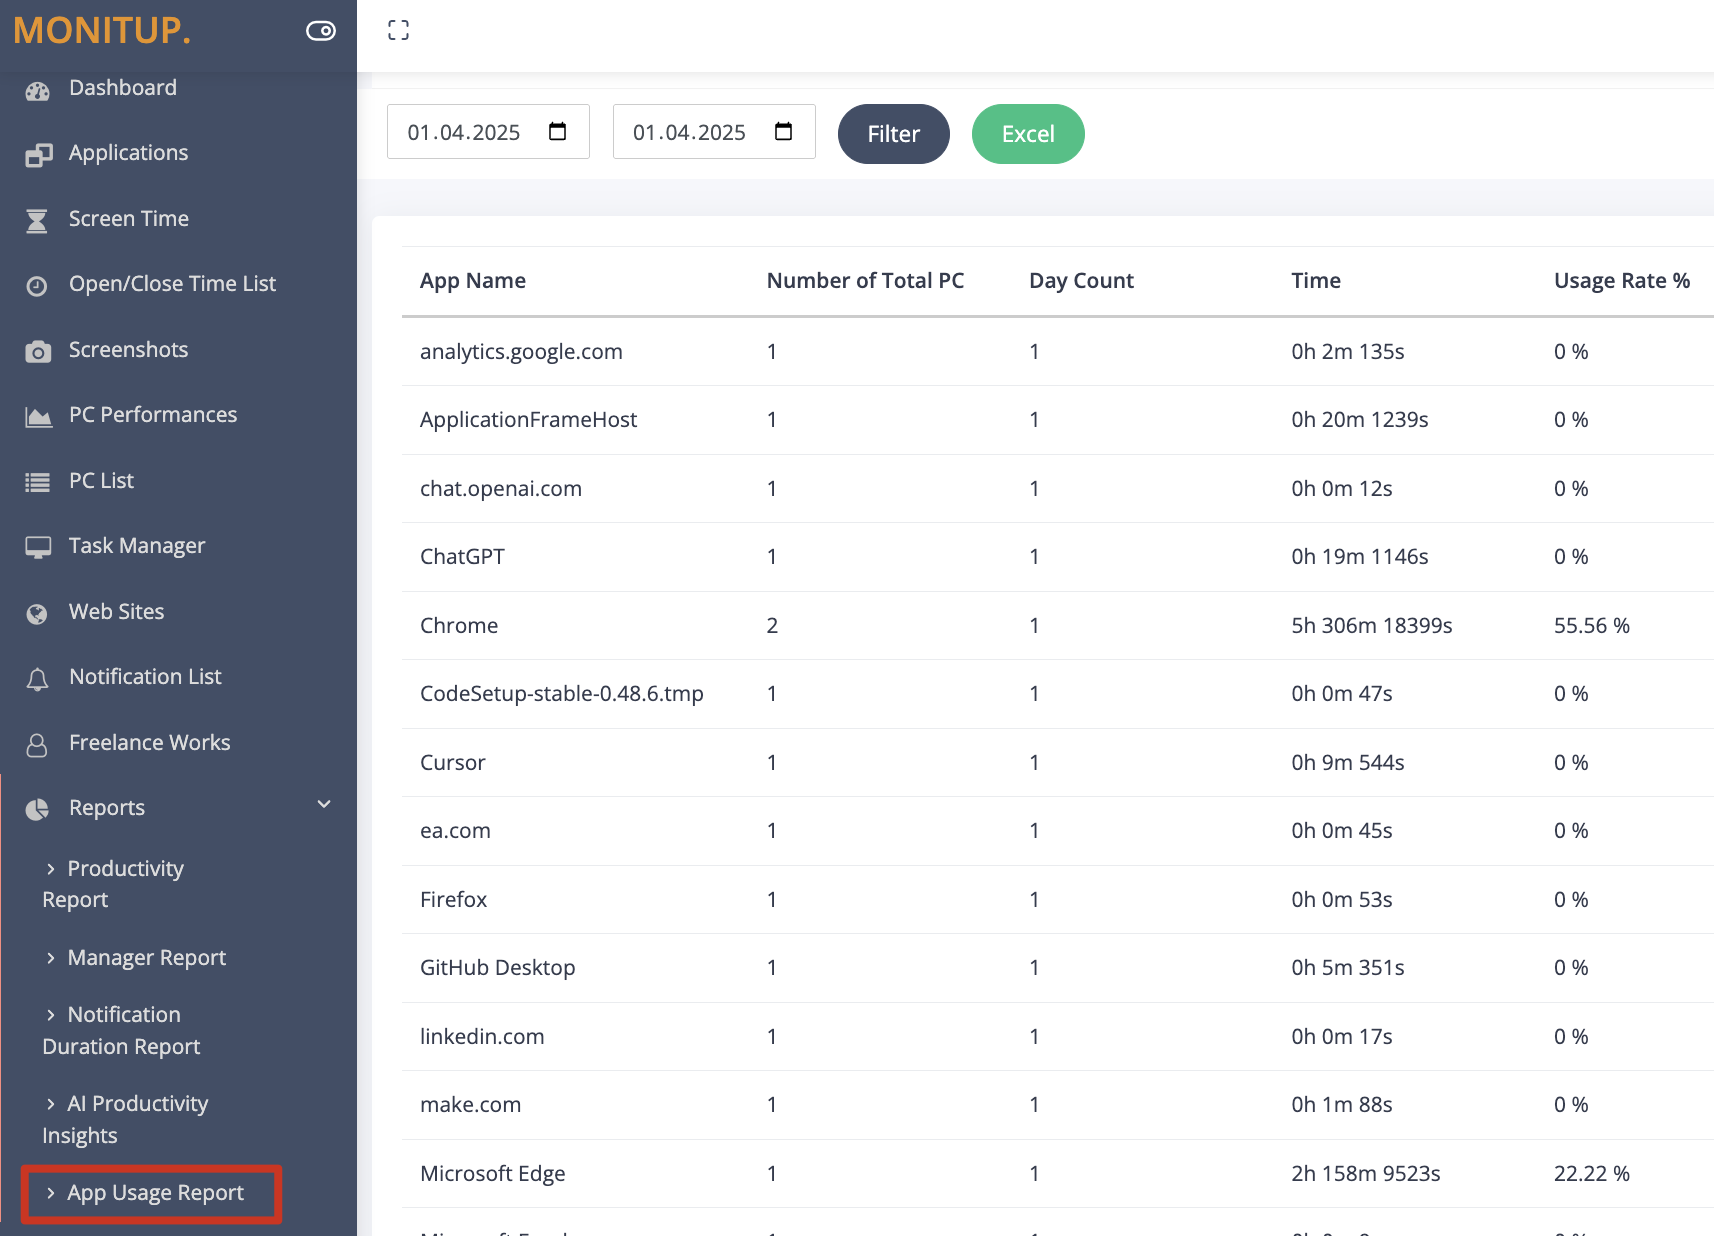Click the Web Sites globe icon

pos(37,614)
